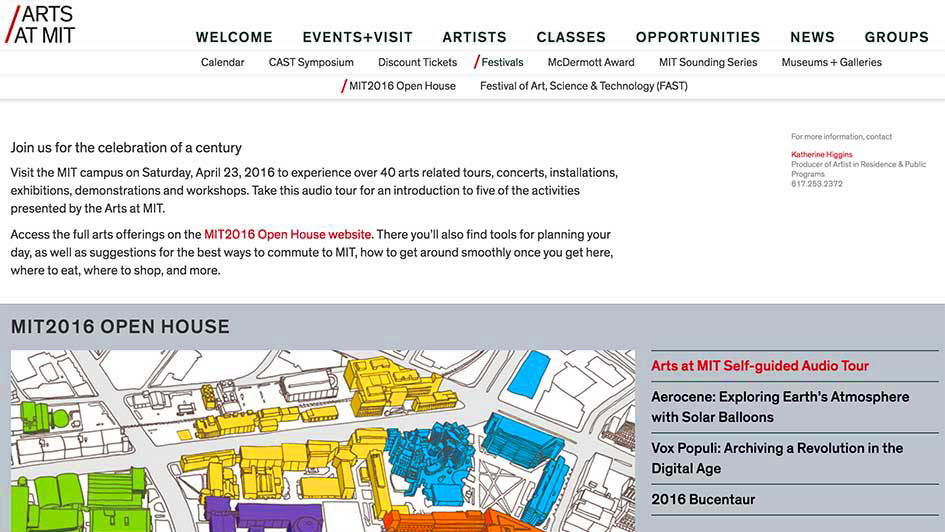Click the Arts at MIT logo
Image resolution: width=945 pixels, height=532 pixels.
[41, 24]
